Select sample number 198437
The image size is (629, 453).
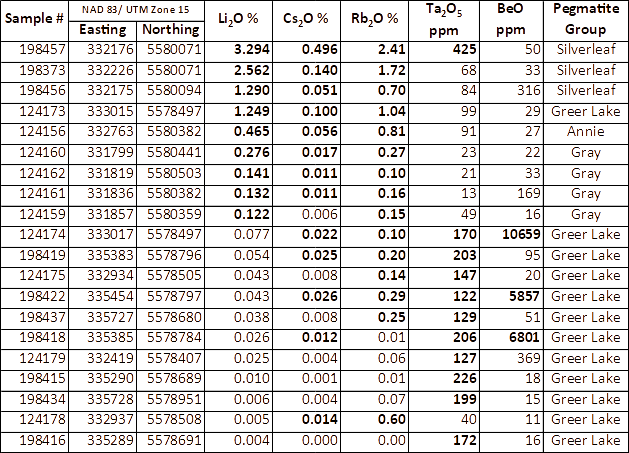coord(42,317)
